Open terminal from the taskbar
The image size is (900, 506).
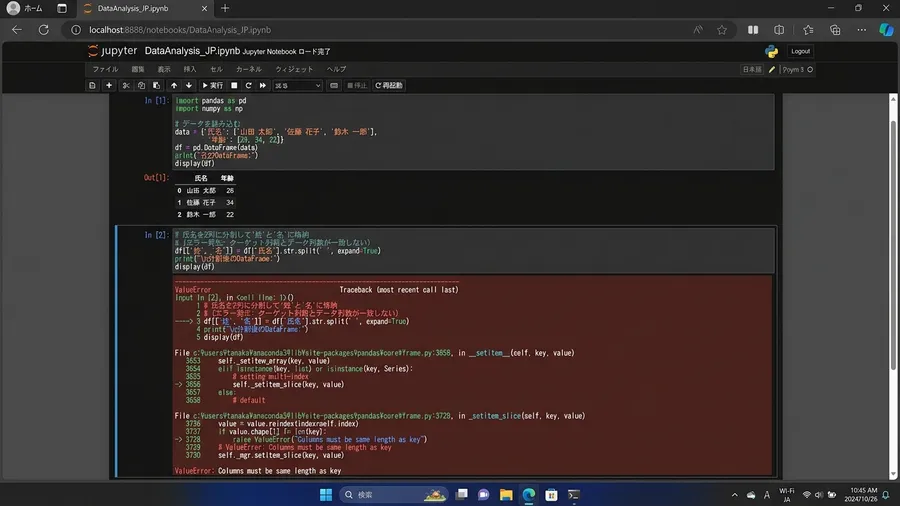(x=573, y=495)
